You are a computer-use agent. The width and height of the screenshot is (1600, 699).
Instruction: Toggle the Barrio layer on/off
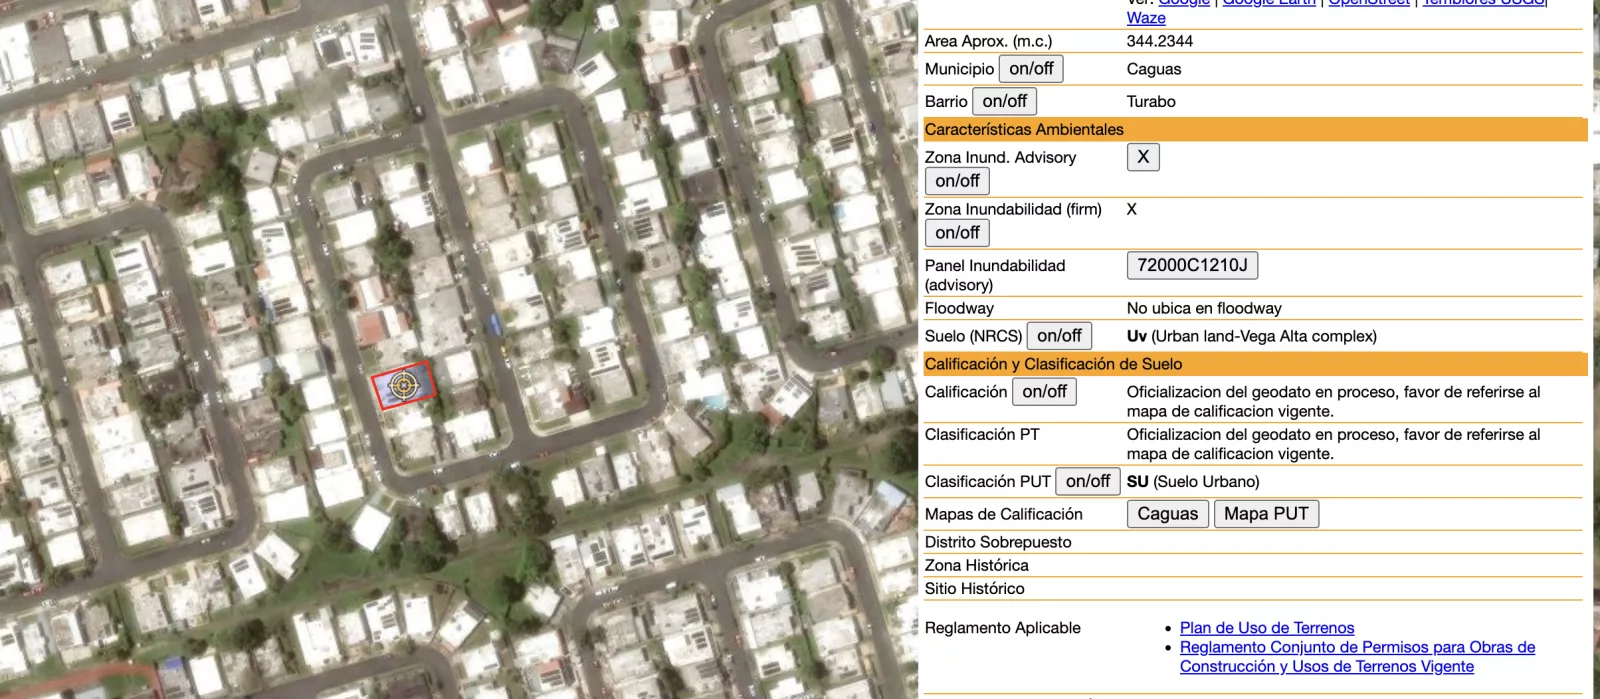tap(1004, 101)
